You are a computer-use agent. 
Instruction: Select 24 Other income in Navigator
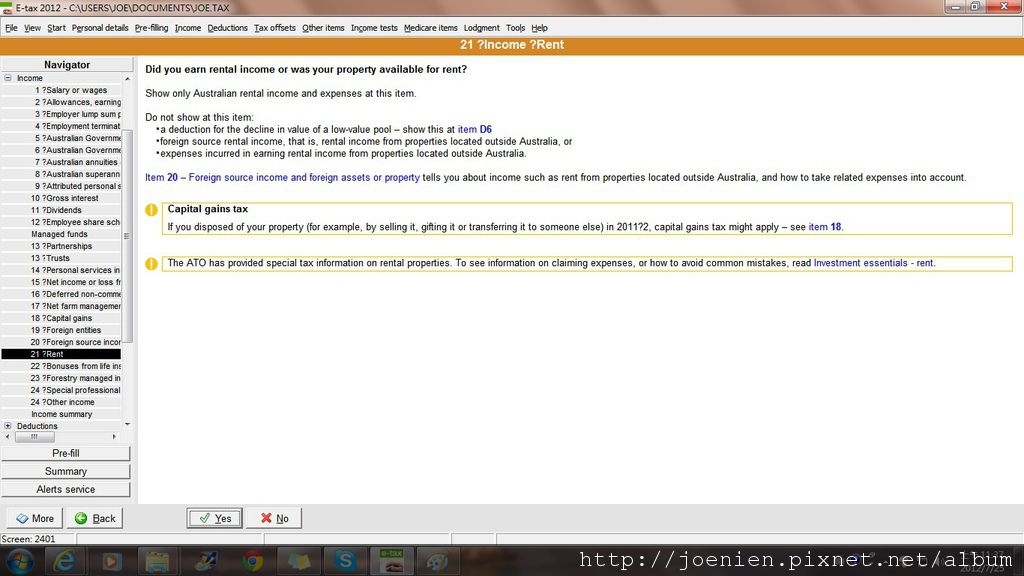[x=63, y=402]
